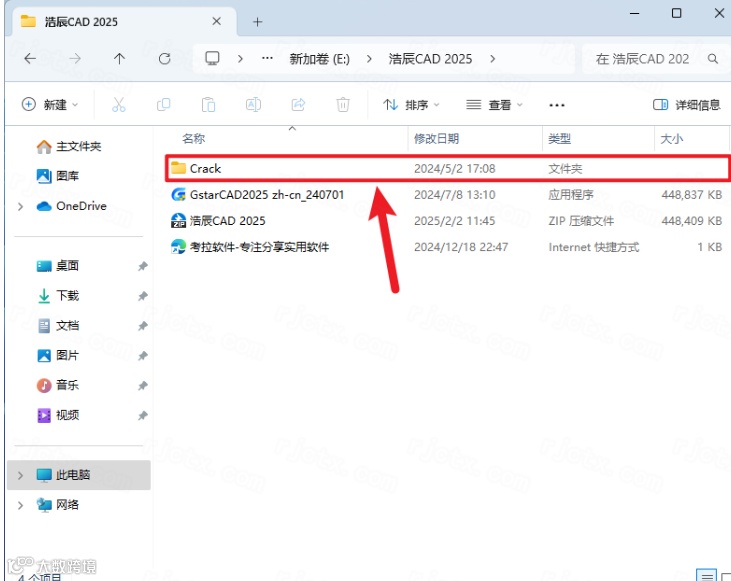The image size is (731, 581).
Task: Open the 排序 sort dropdown
Action: pyautogui.click(x=411, y=104)
